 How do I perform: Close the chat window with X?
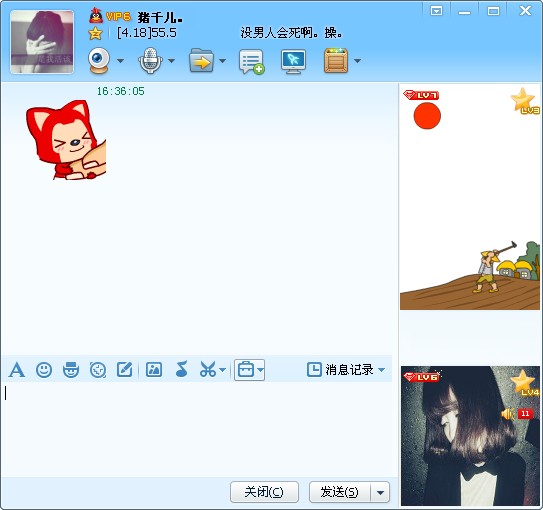point(525,10)
